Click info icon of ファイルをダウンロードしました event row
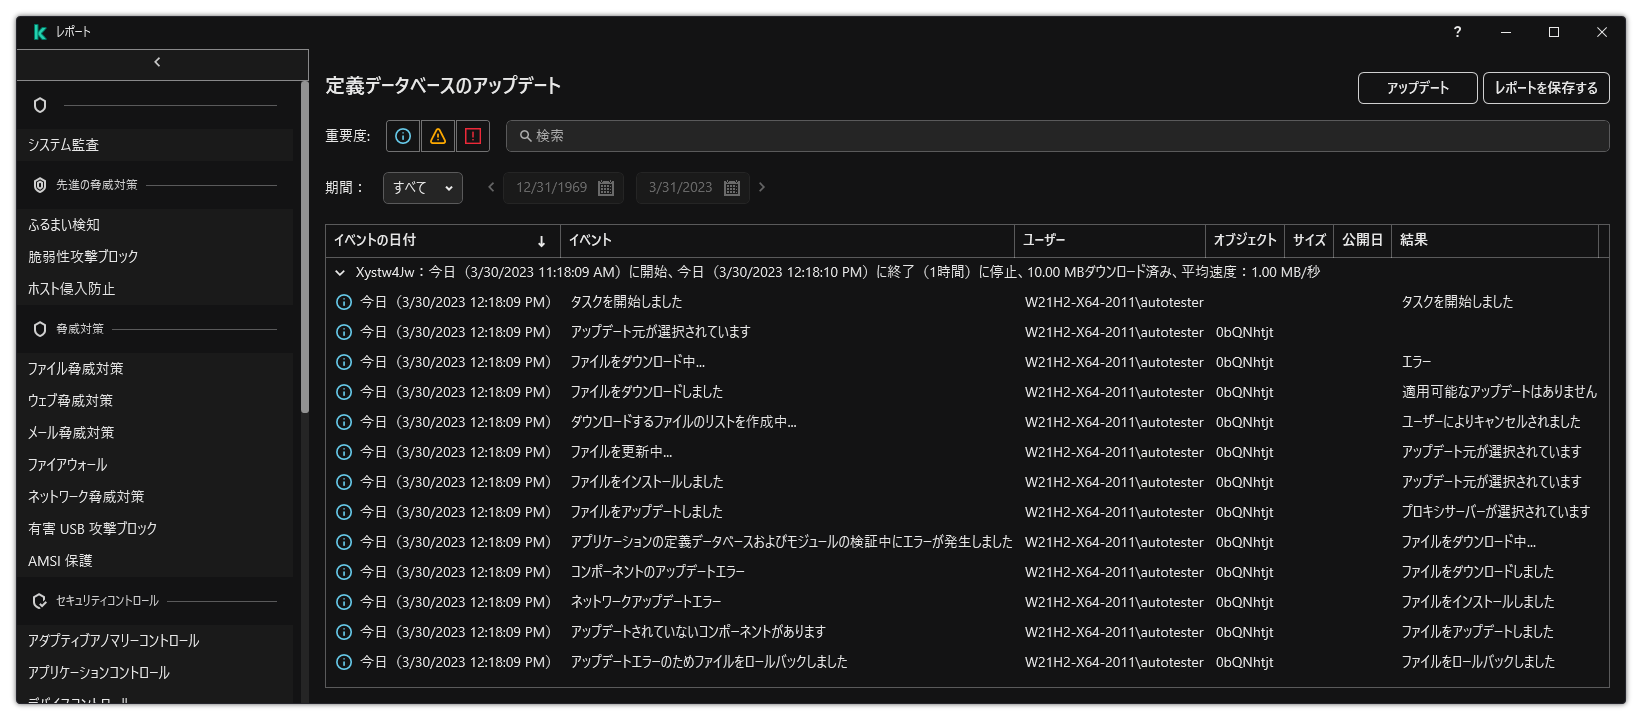The image size is (1642, 720). [x=344, y=392]
